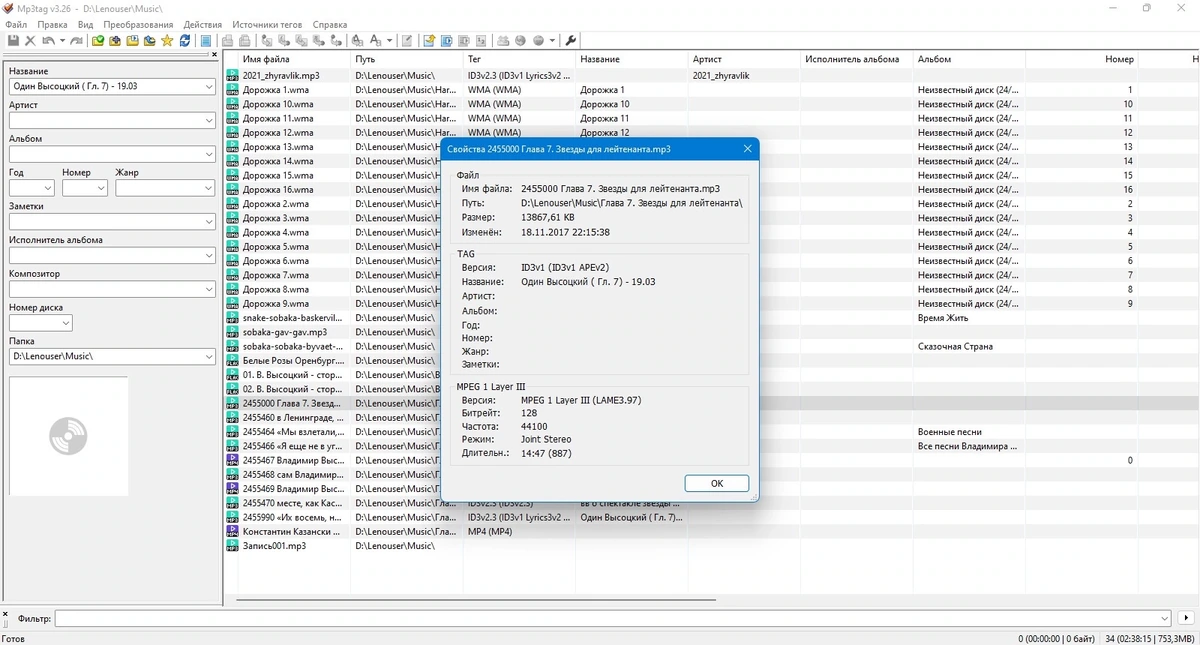Open the Правка menu
This screenshot has width=1200, height=645.
click(52, 24)
